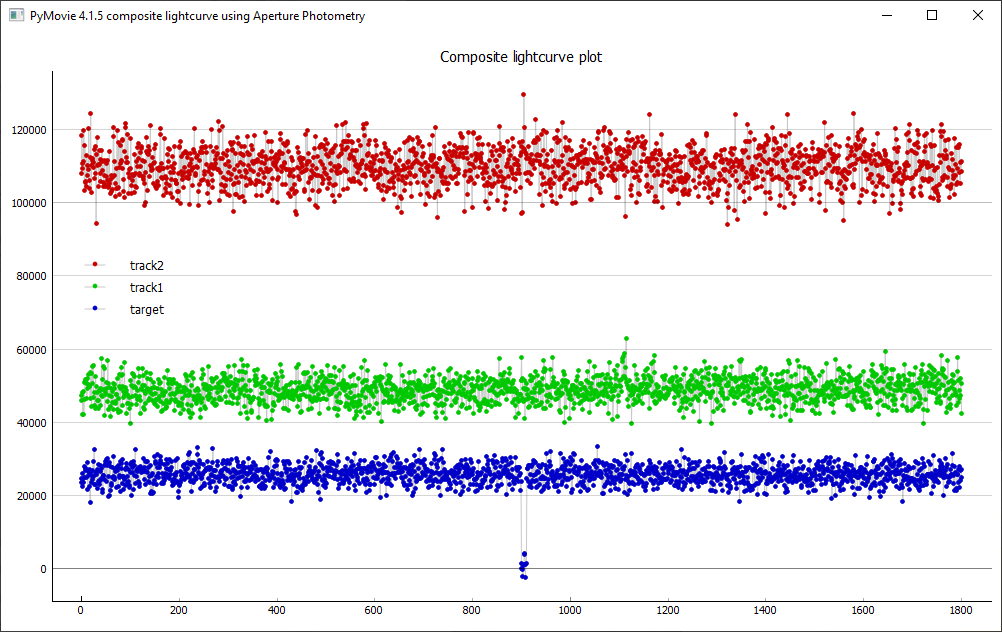Click the highest red track2 outlier point
The image size is (1002, 632).
pyautogui.click(x=523, y=95)
